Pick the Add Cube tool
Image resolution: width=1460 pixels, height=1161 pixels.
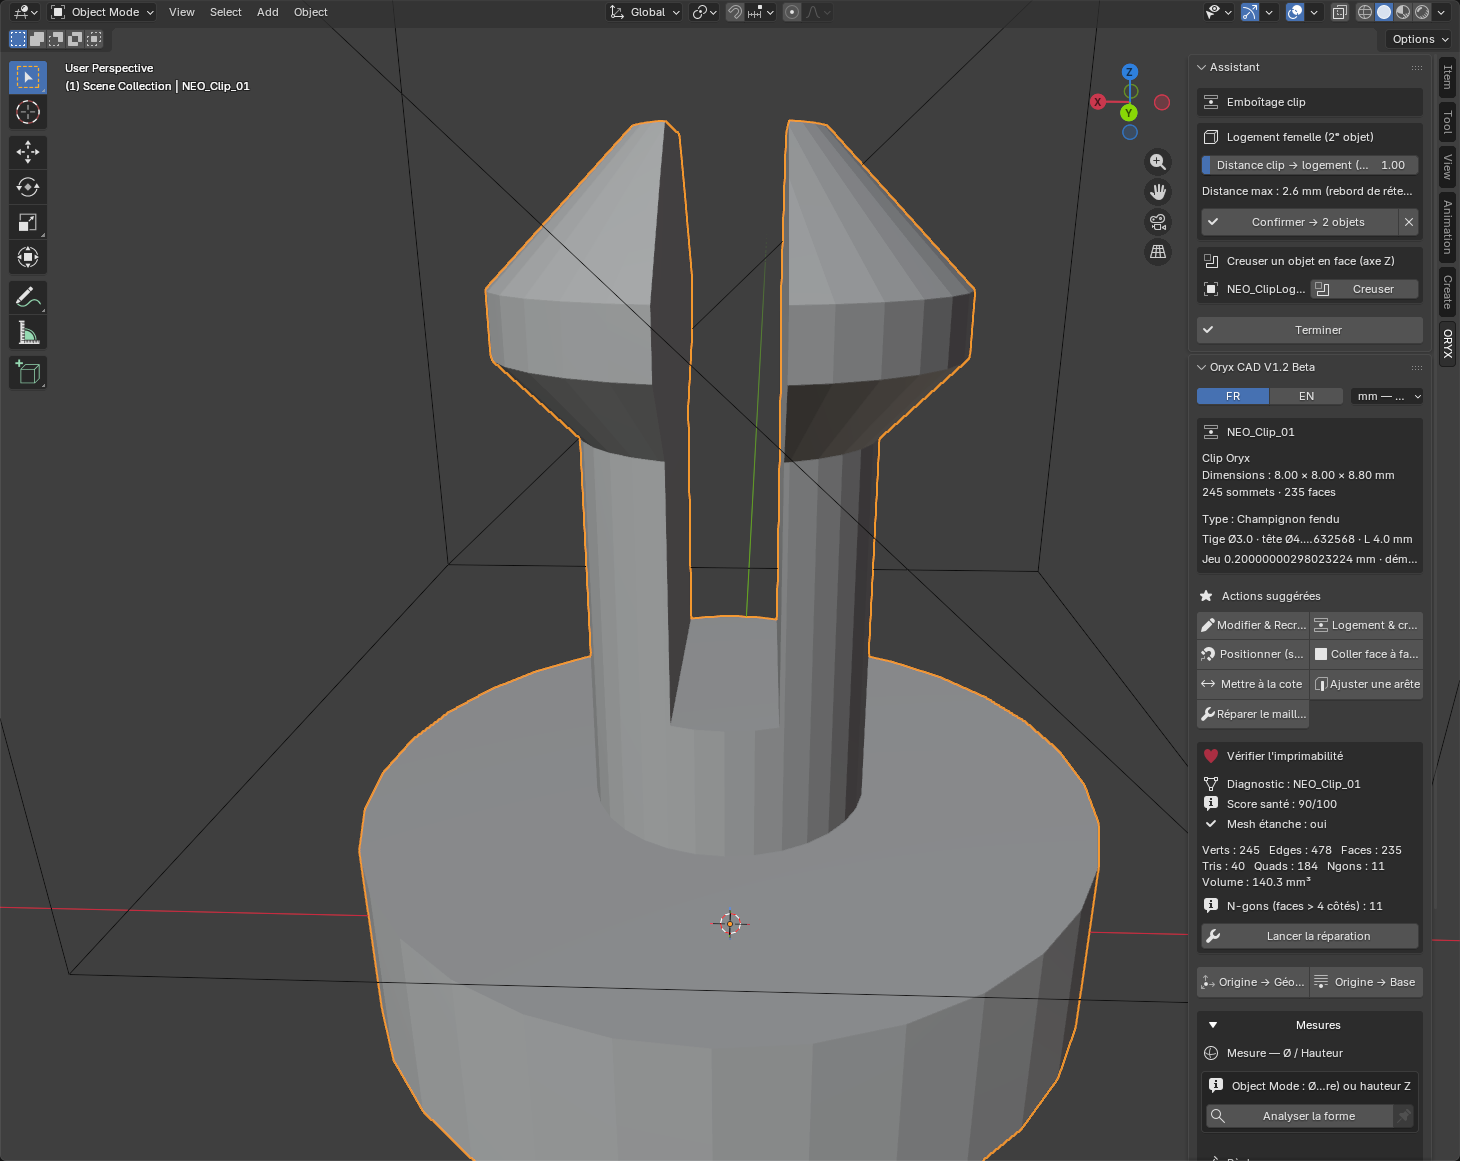(28, 372)
